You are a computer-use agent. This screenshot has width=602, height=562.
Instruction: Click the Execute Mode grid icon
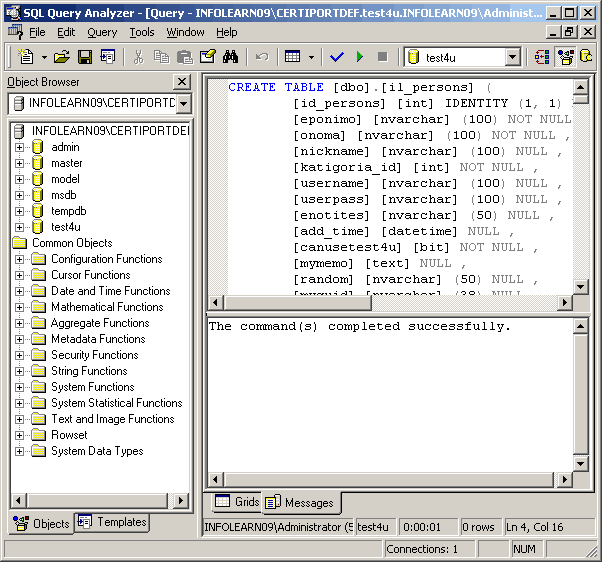[x=293, y=57]
